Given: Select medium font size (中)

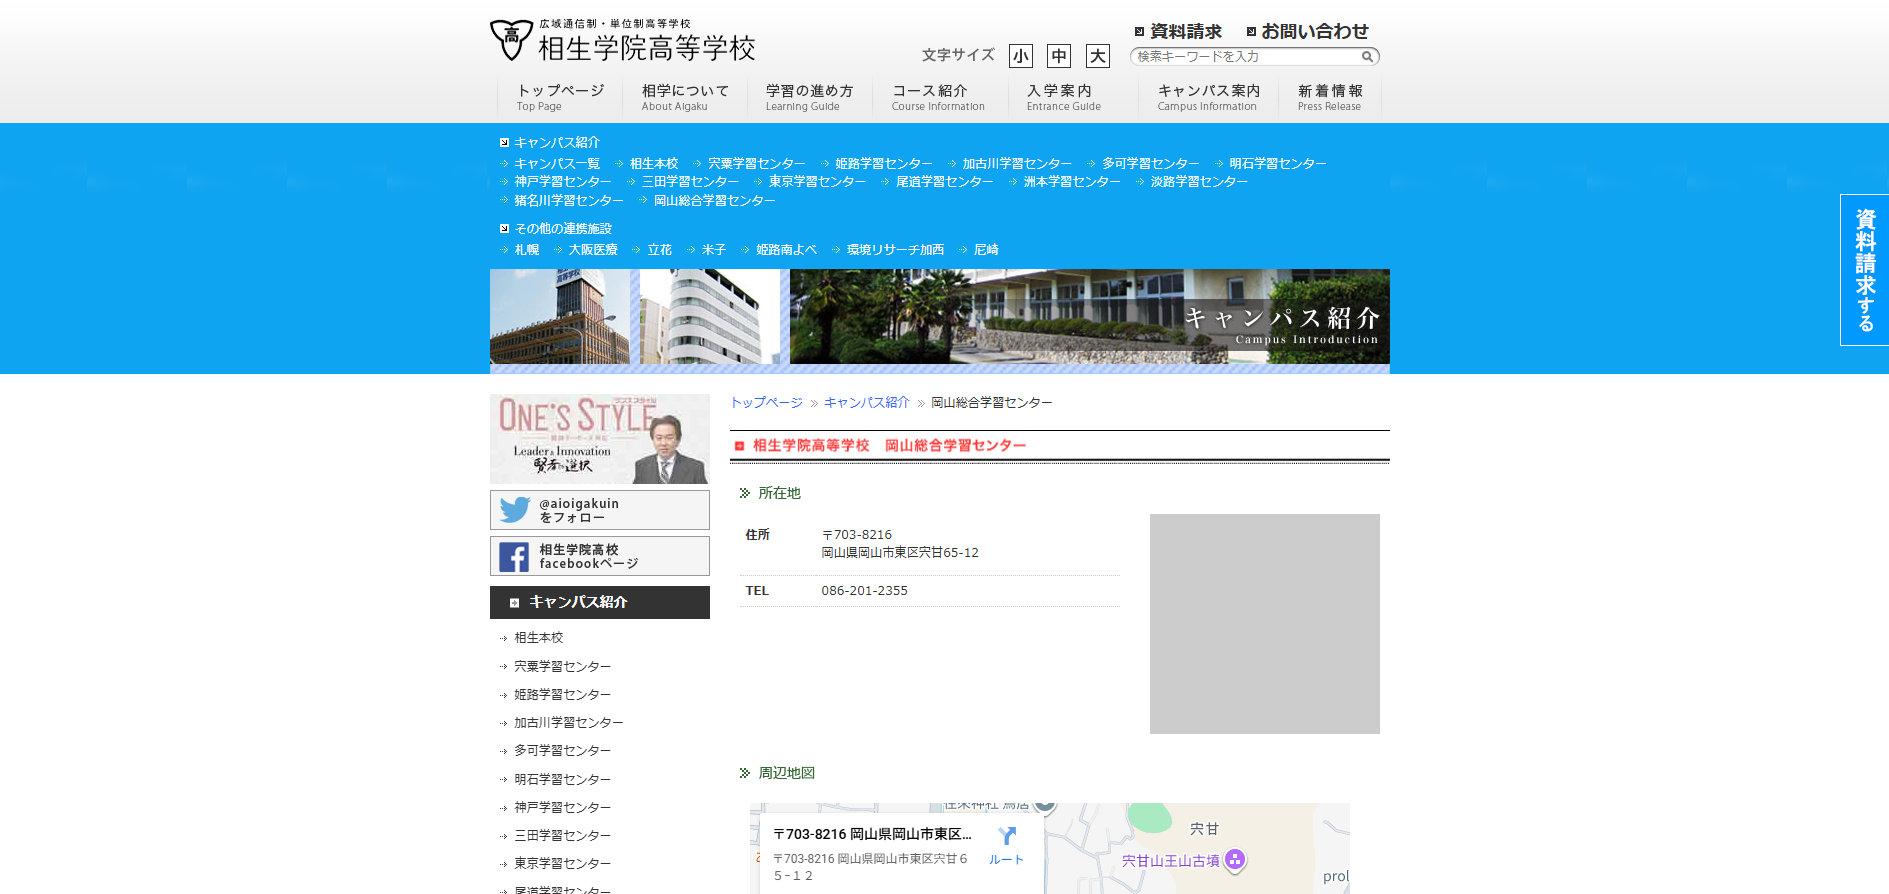Looking at the screenshot, I should click(1058, 56).
